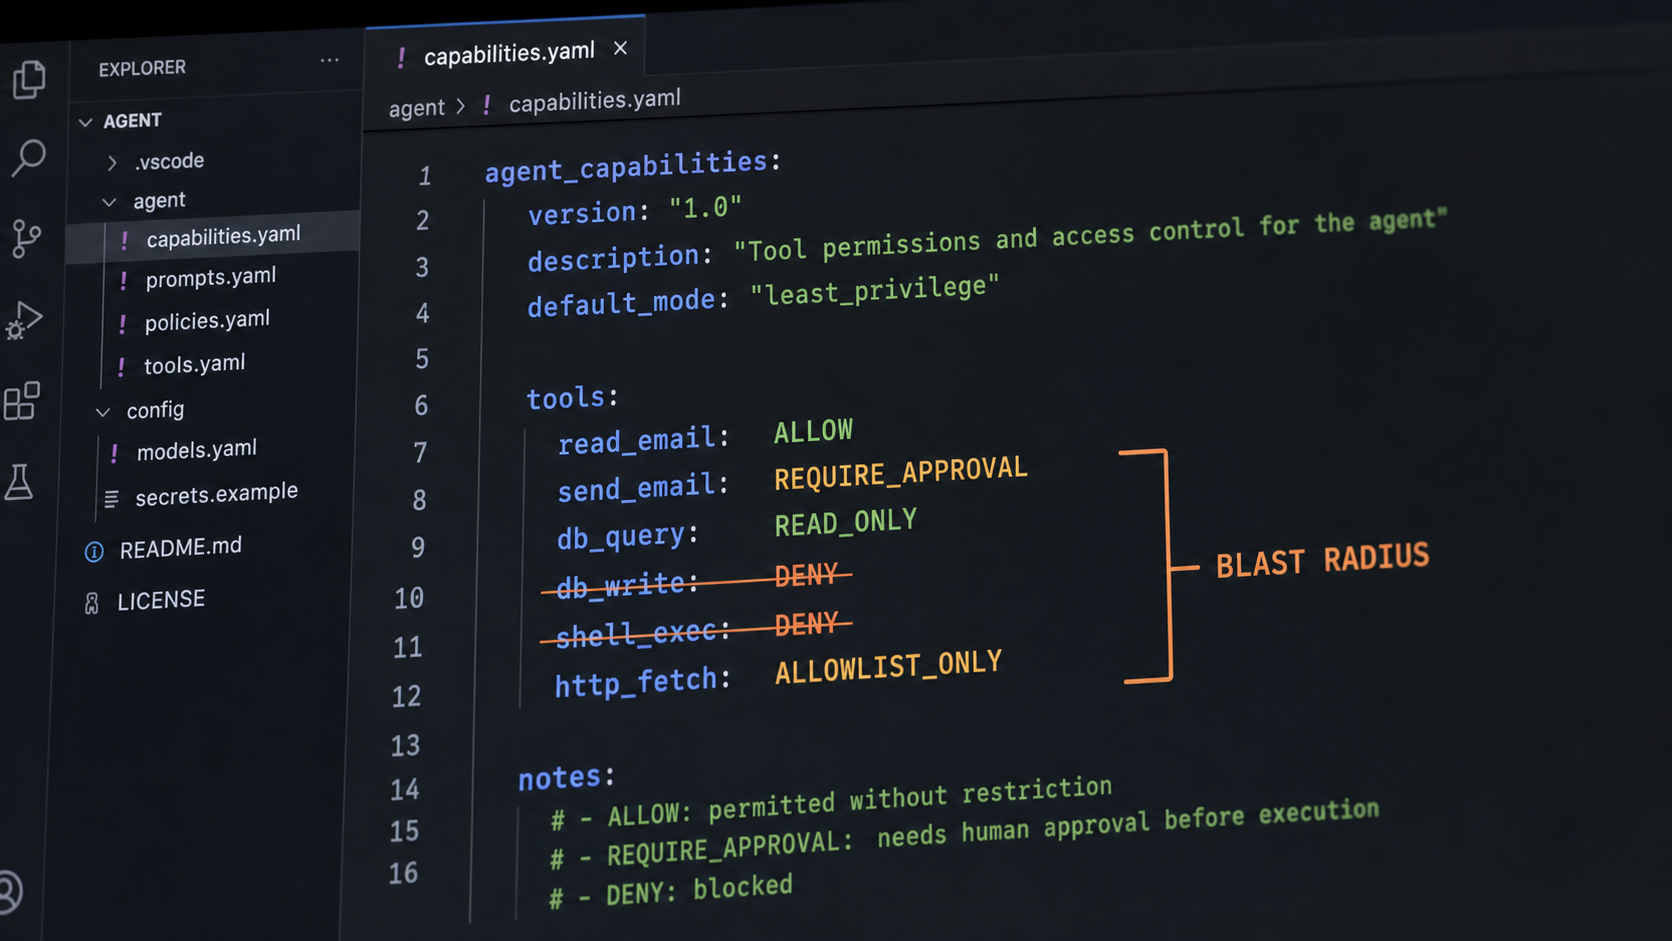Screen dimensions: 1672x941
Task: Open the Run and Debug view icon
Action: (x=24, y=320)
